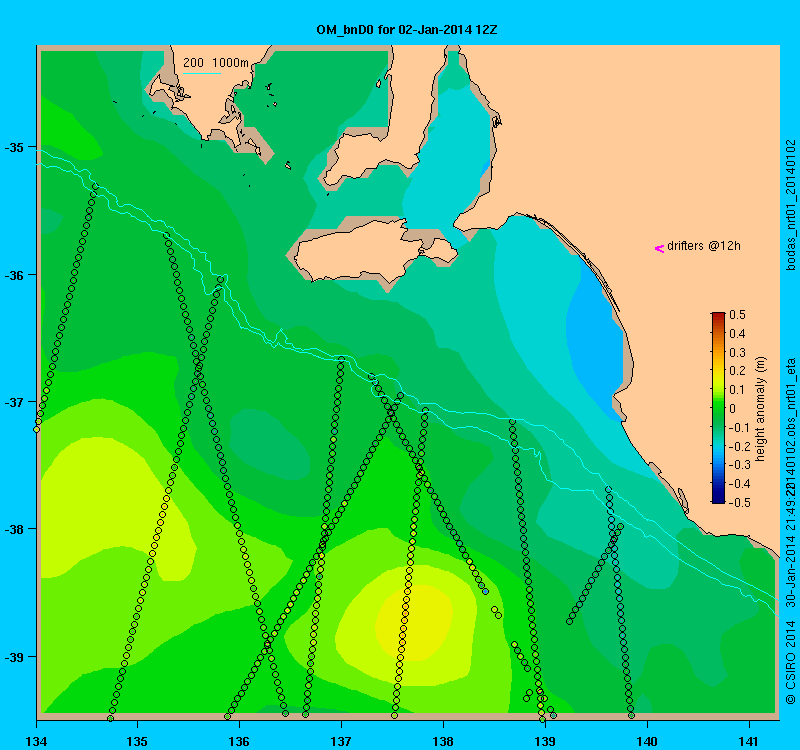
Task: Click the 141 longitude axis label
Action: point(749,741)
